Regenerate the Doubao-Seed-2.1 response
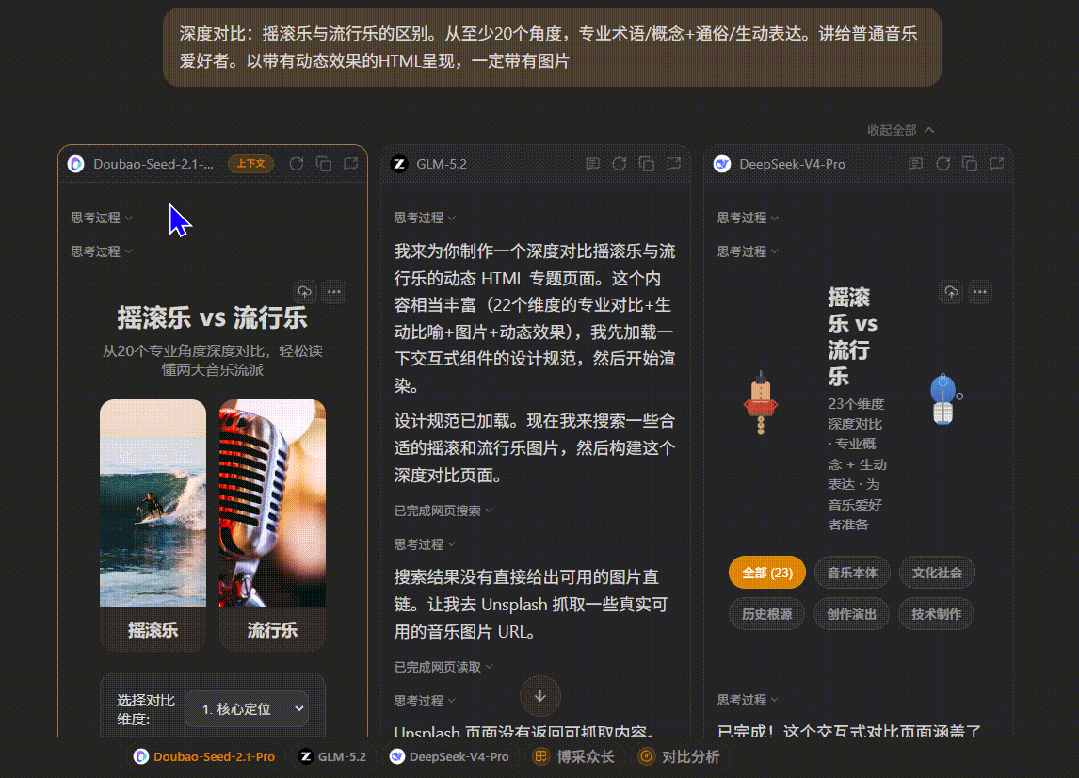This screenshot has width=1079, height=778. 297,164
